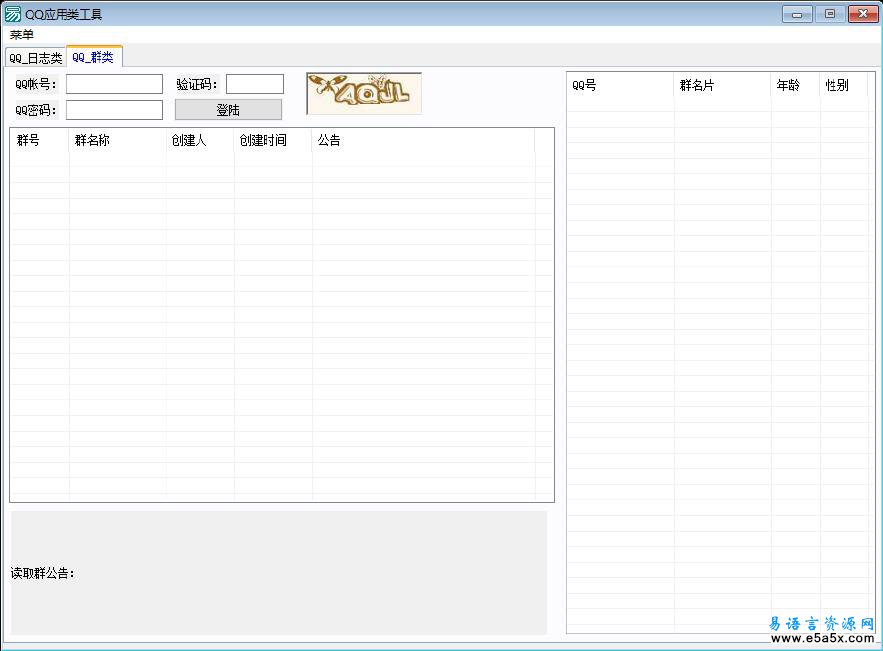Maximize the QQ应用类工具 window
This screenshot has height=651, width=883.
pyautogui.click(x=830, y=14)
